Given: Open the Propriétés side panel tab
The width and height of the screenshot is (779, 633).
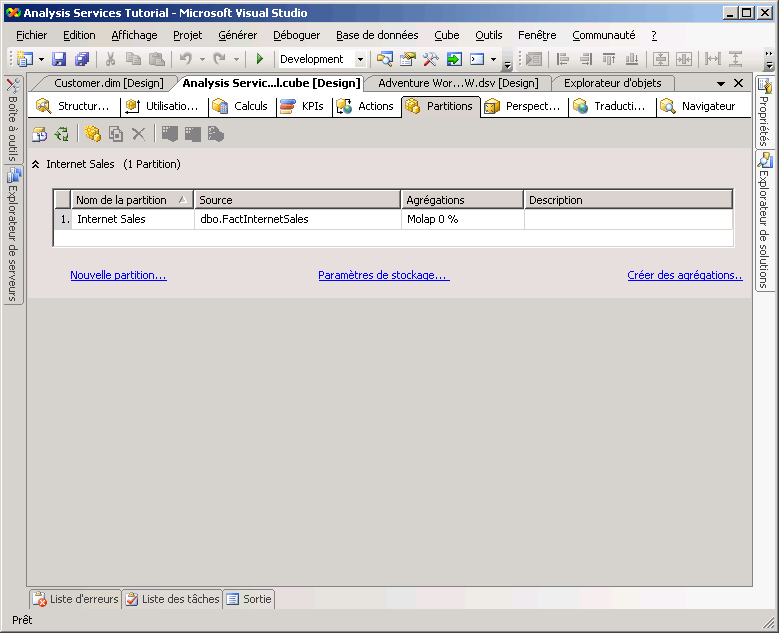Looking at the screenshot, I should point(765,113).
